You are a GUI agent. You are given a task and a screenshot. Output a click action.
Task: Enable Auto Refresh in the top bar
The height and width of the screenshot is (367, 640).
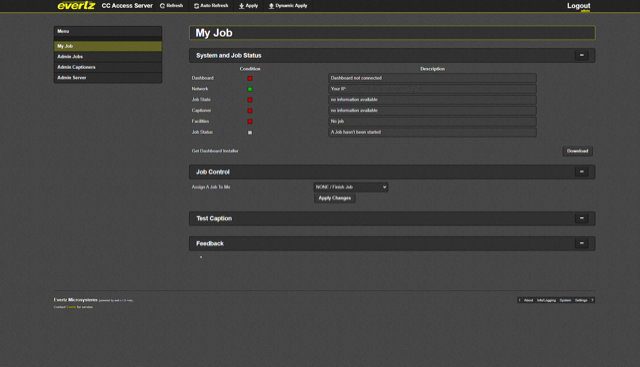coord(211,6)
